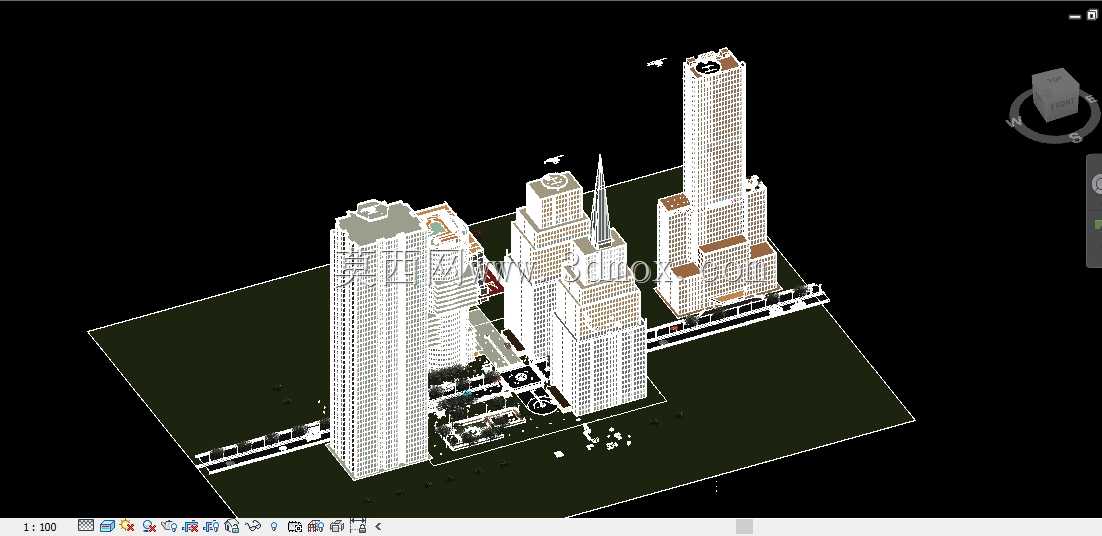The width and height of the screenshot is (1102, 536).
Task: Open the steering wheel on the navigation bar
Action: tap(1096, 184)
